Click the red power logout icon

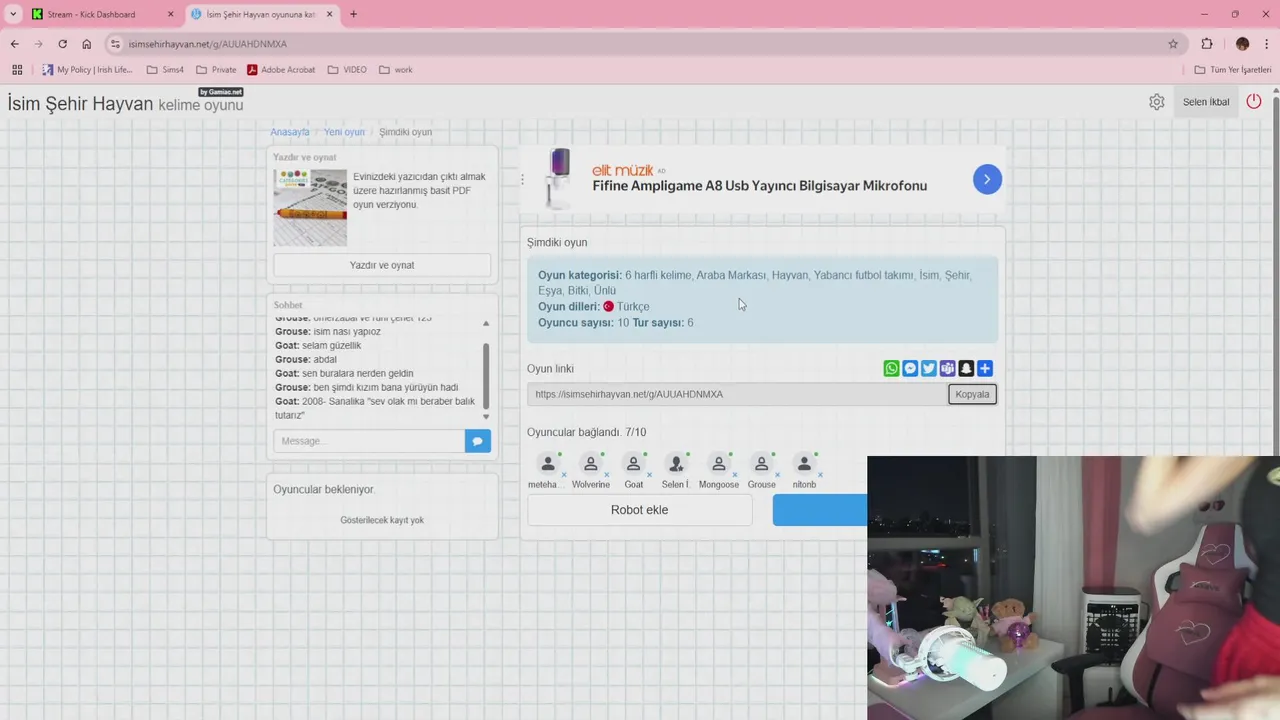point(1254,101)
